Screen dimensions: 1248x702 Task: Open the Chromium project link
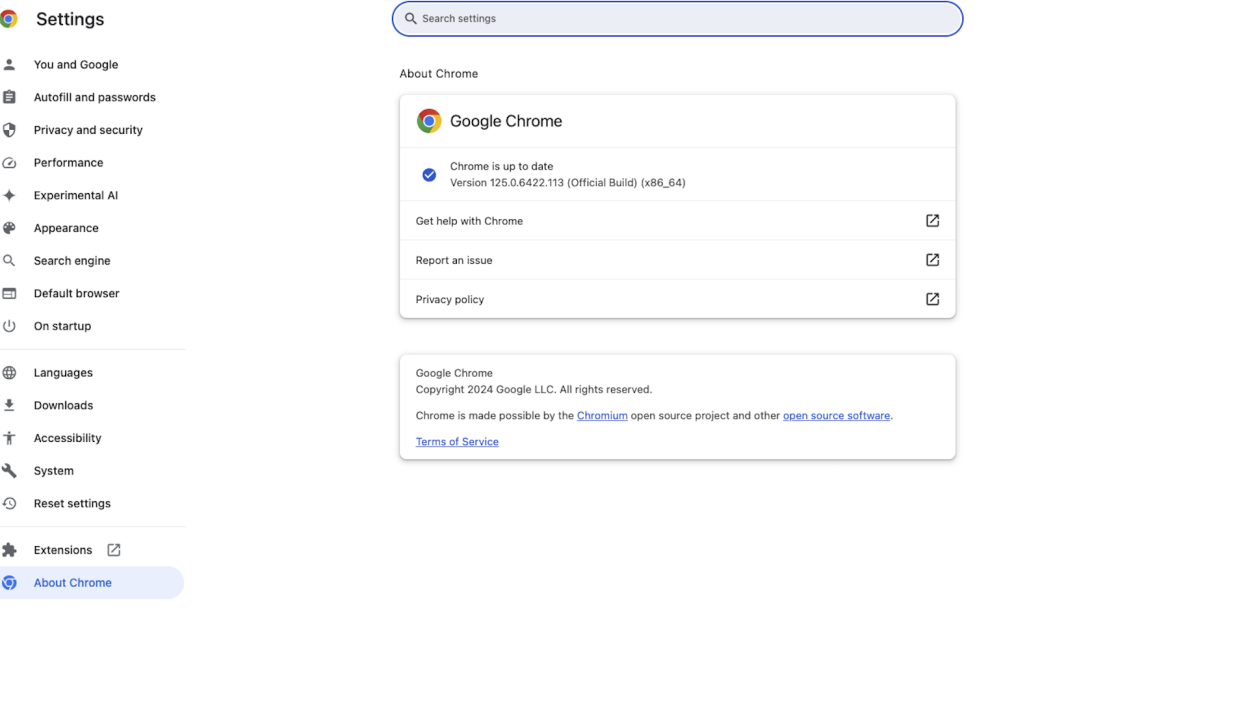(602, 416)
